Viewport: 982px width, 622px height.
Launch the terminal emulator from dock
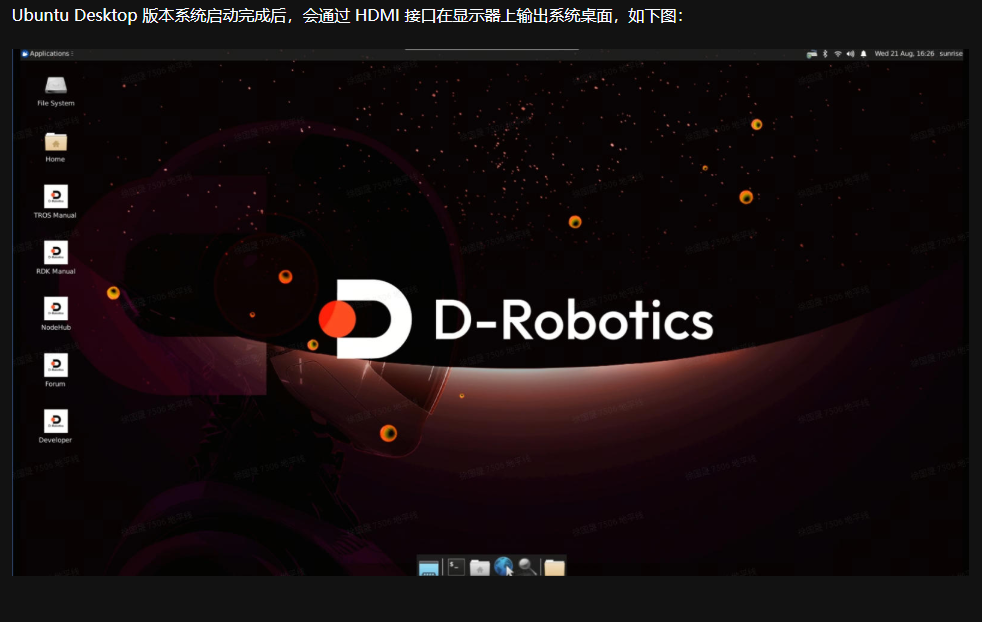pos(456,567)
